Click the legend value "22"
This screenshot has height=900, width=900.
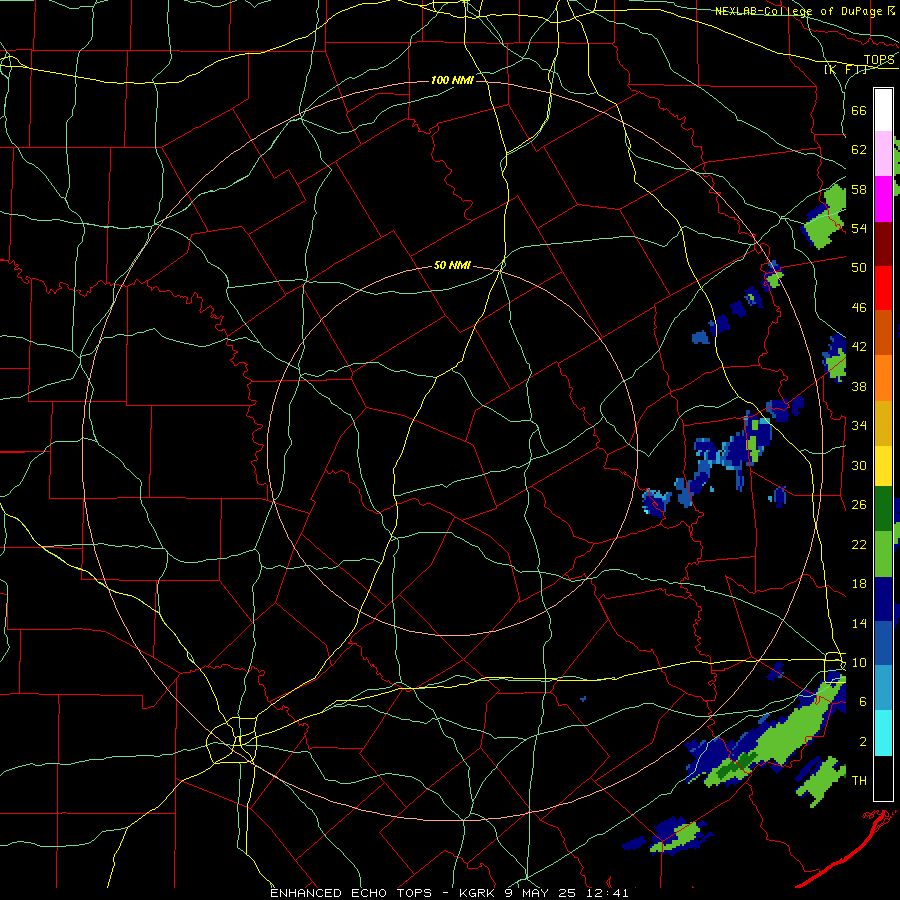(859, 544)
